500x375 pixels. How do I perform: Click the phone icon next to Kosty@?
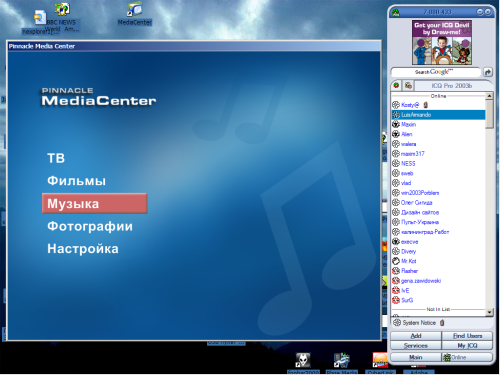426,105
